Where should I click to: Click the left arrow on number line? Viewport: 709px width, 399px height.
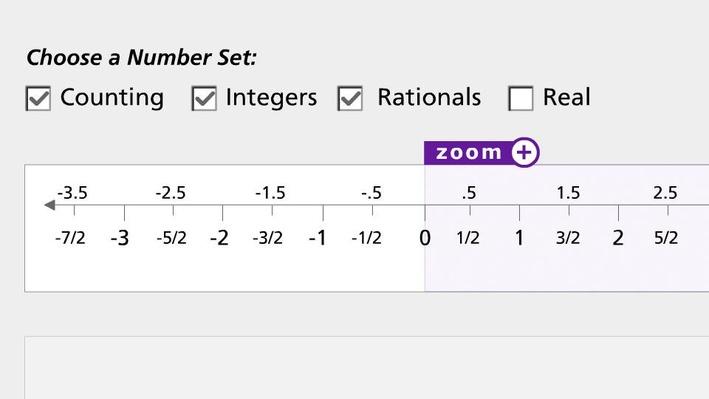click(50, 205)
